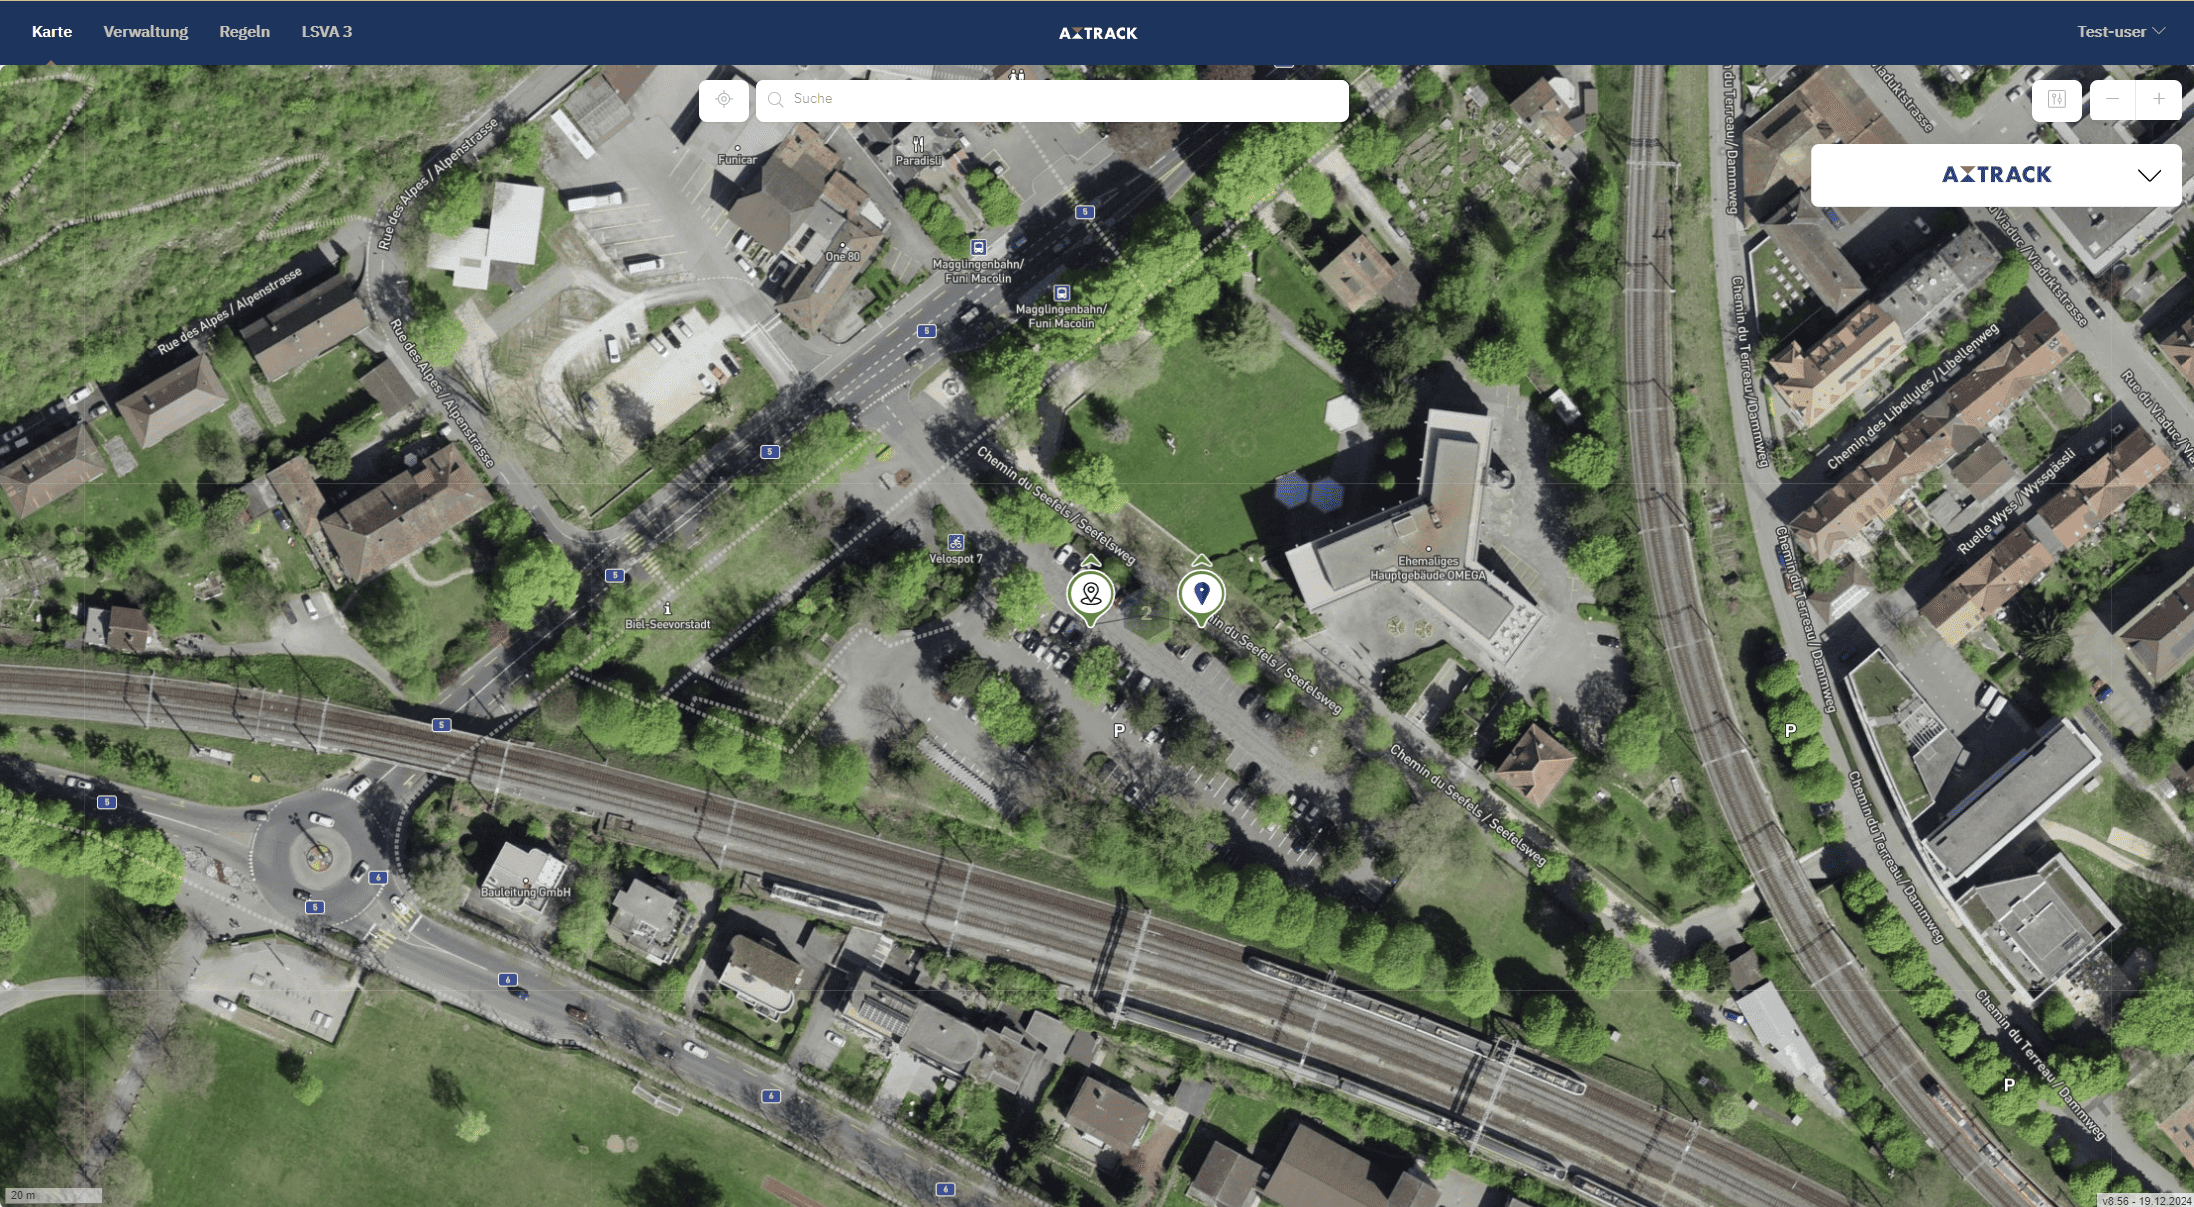Open the Verwaltung menu
Viewport: 2194px width, 1207px height.
tap(146, 32)
